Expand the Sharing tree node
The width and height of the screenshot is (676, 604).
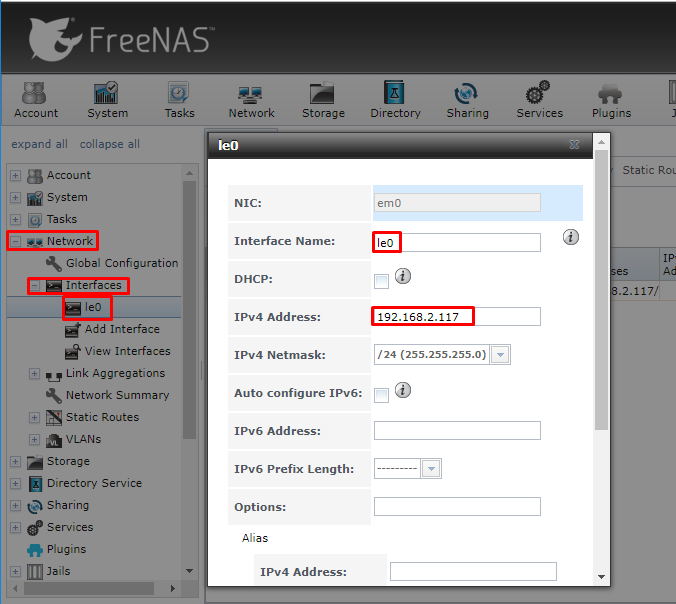point(16,505)
